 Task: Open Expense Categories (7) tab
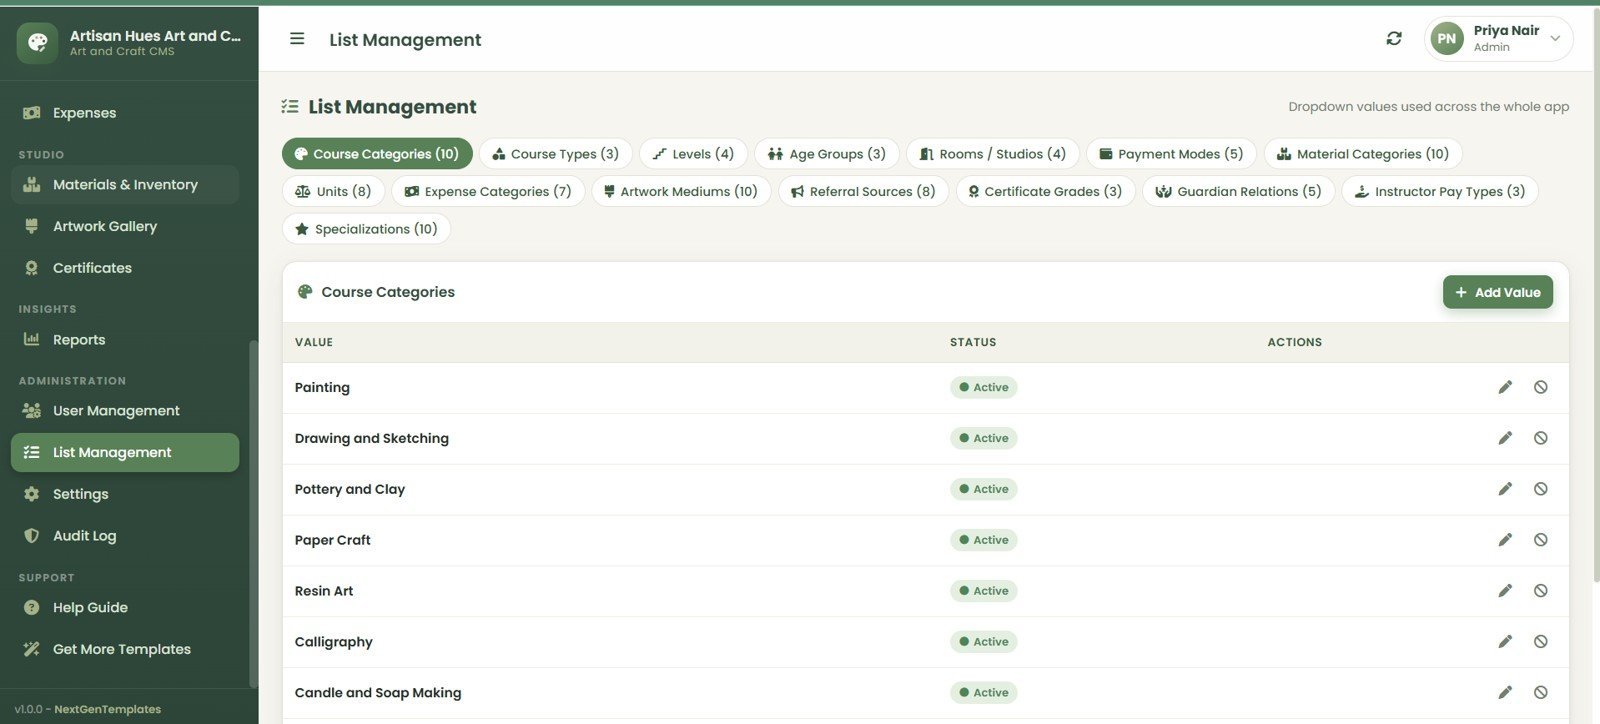pyautogui.click(x=488, y=191)
